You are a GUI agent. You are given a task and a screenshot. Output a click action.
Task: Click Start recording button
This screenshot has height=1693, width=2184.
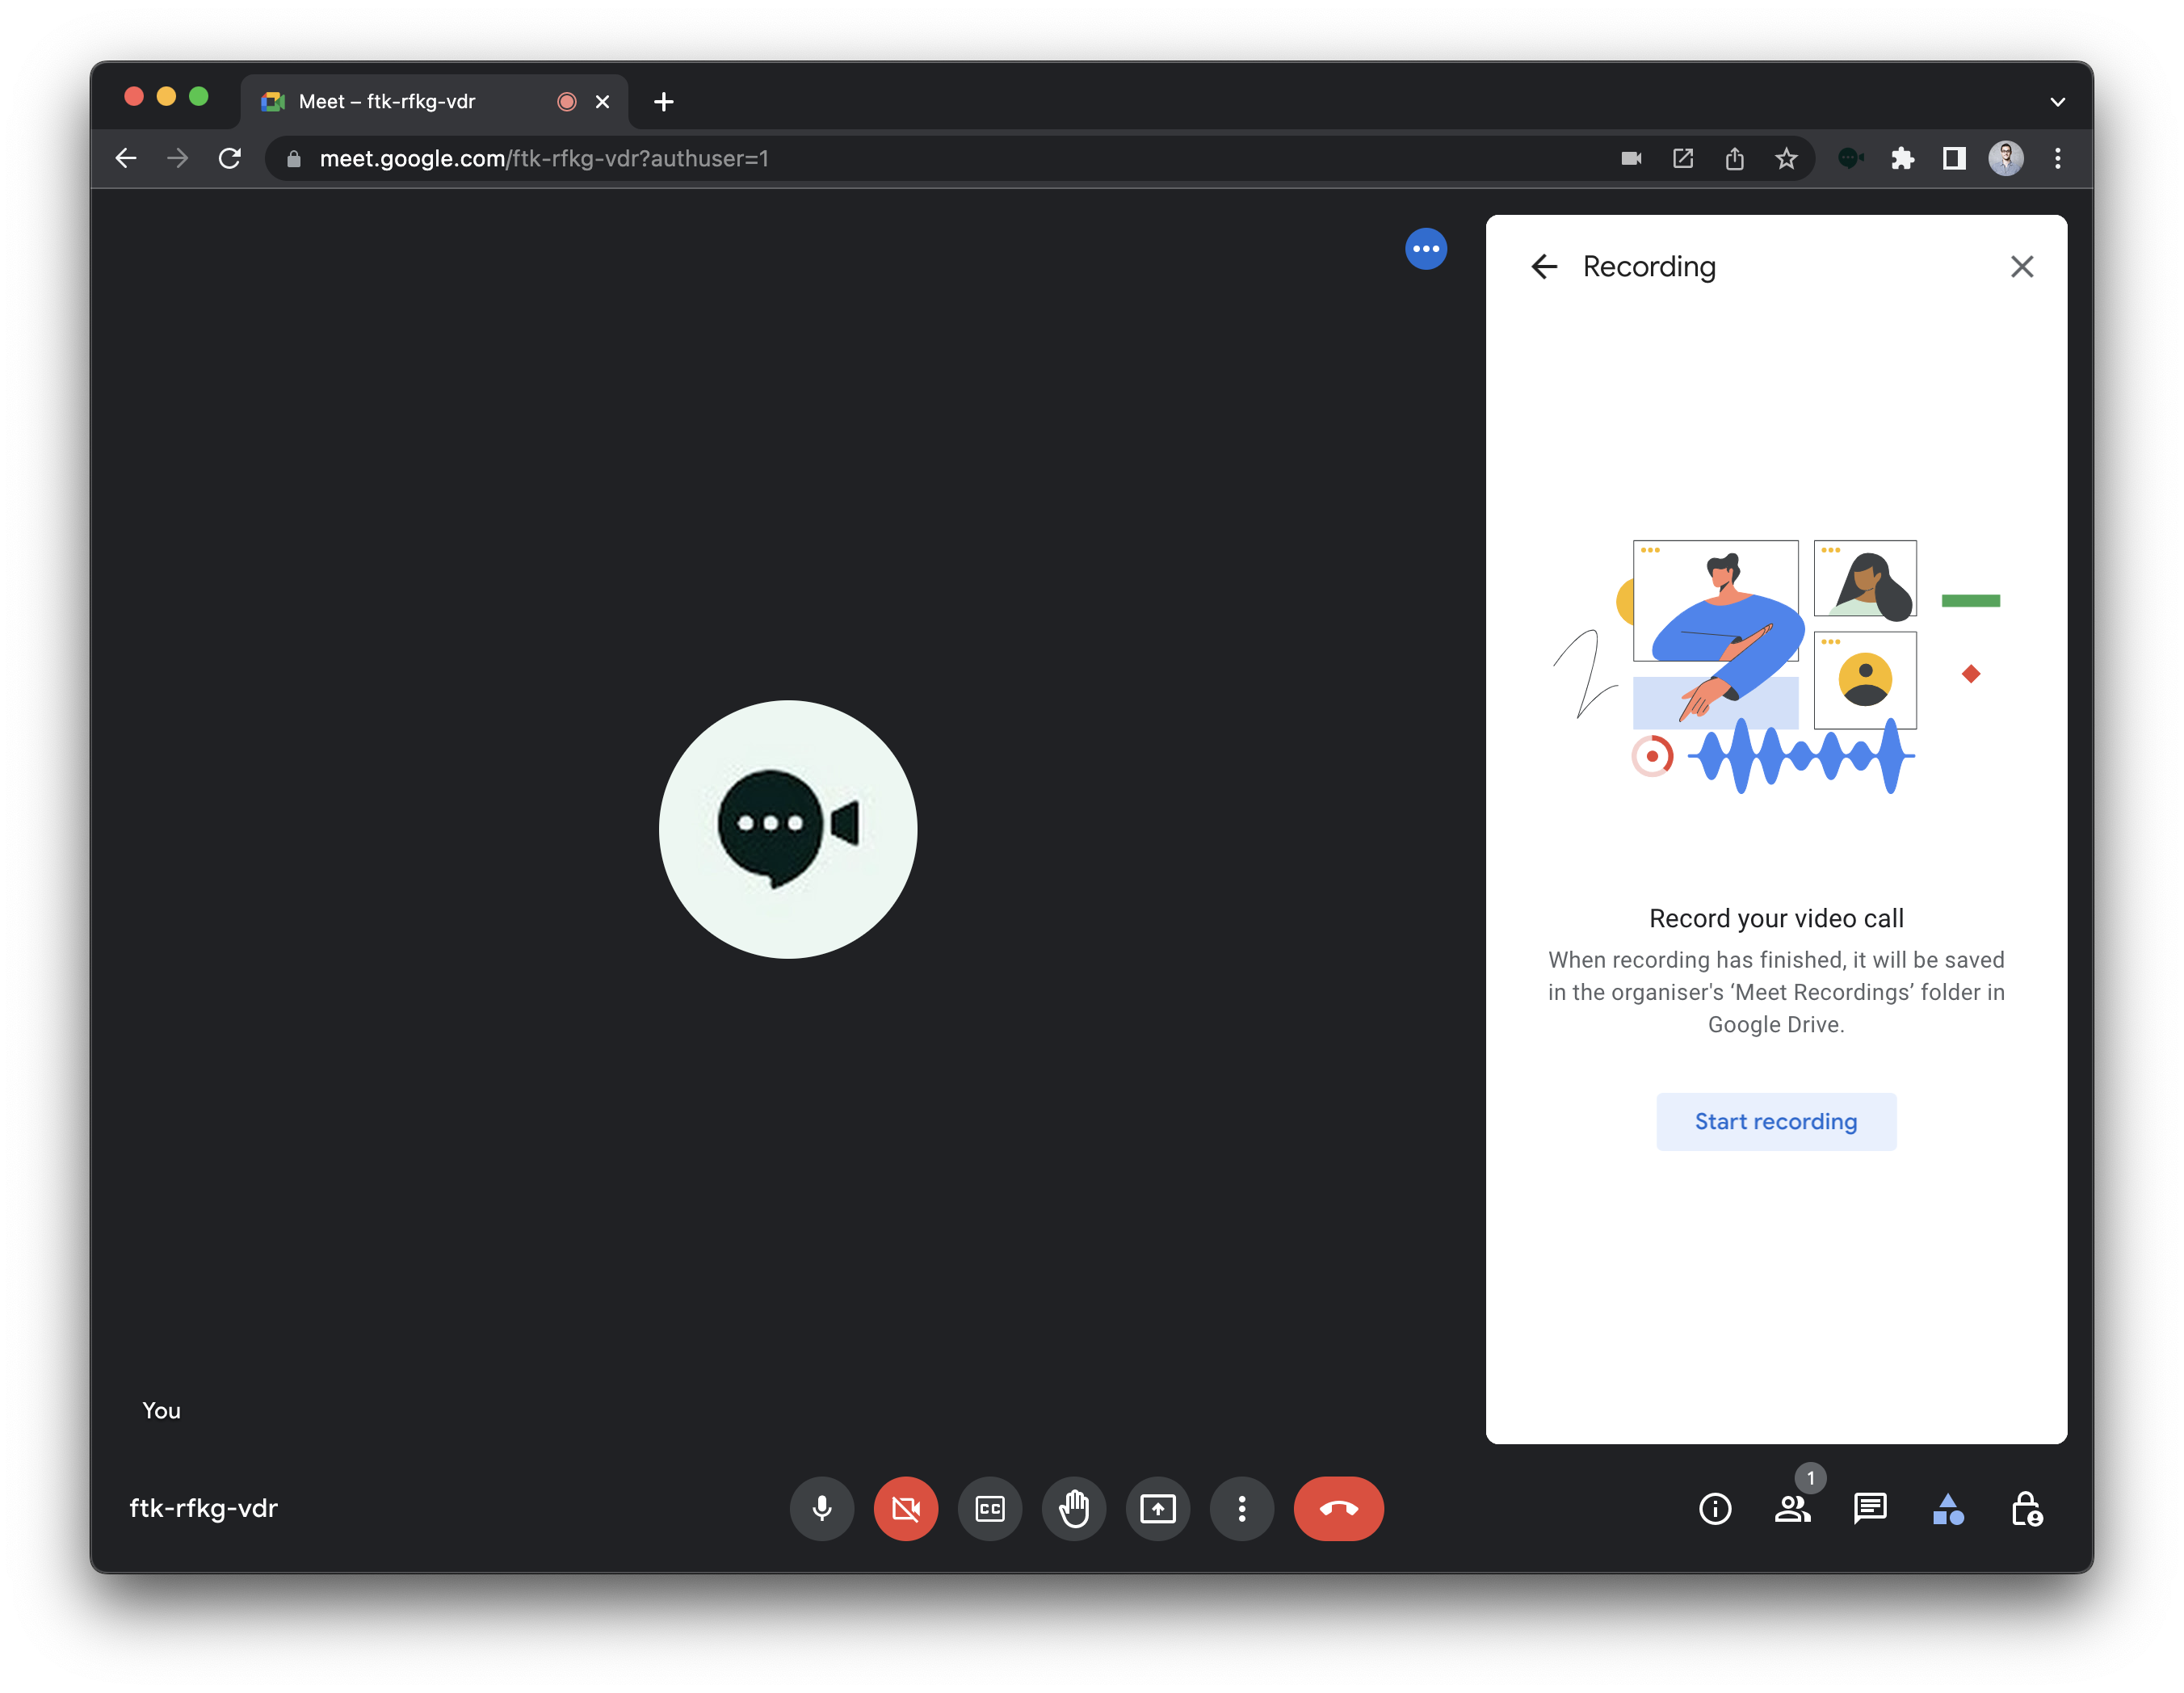pyautogui.click(x=1774, y=1120)
